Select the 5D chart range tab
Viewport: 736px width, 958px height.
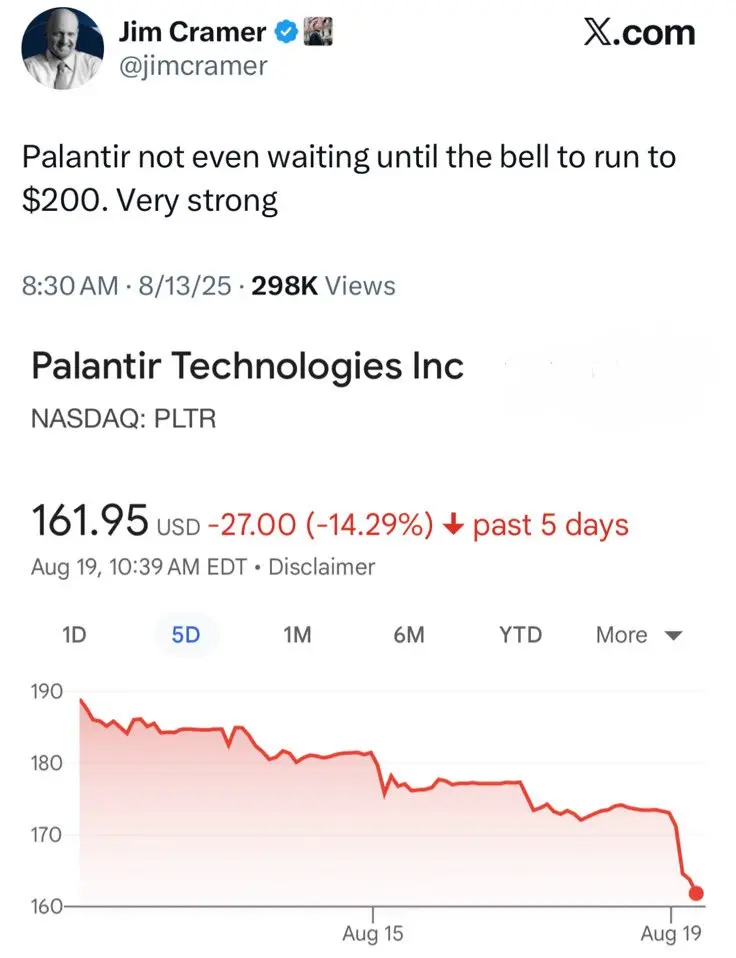[186, 635]
